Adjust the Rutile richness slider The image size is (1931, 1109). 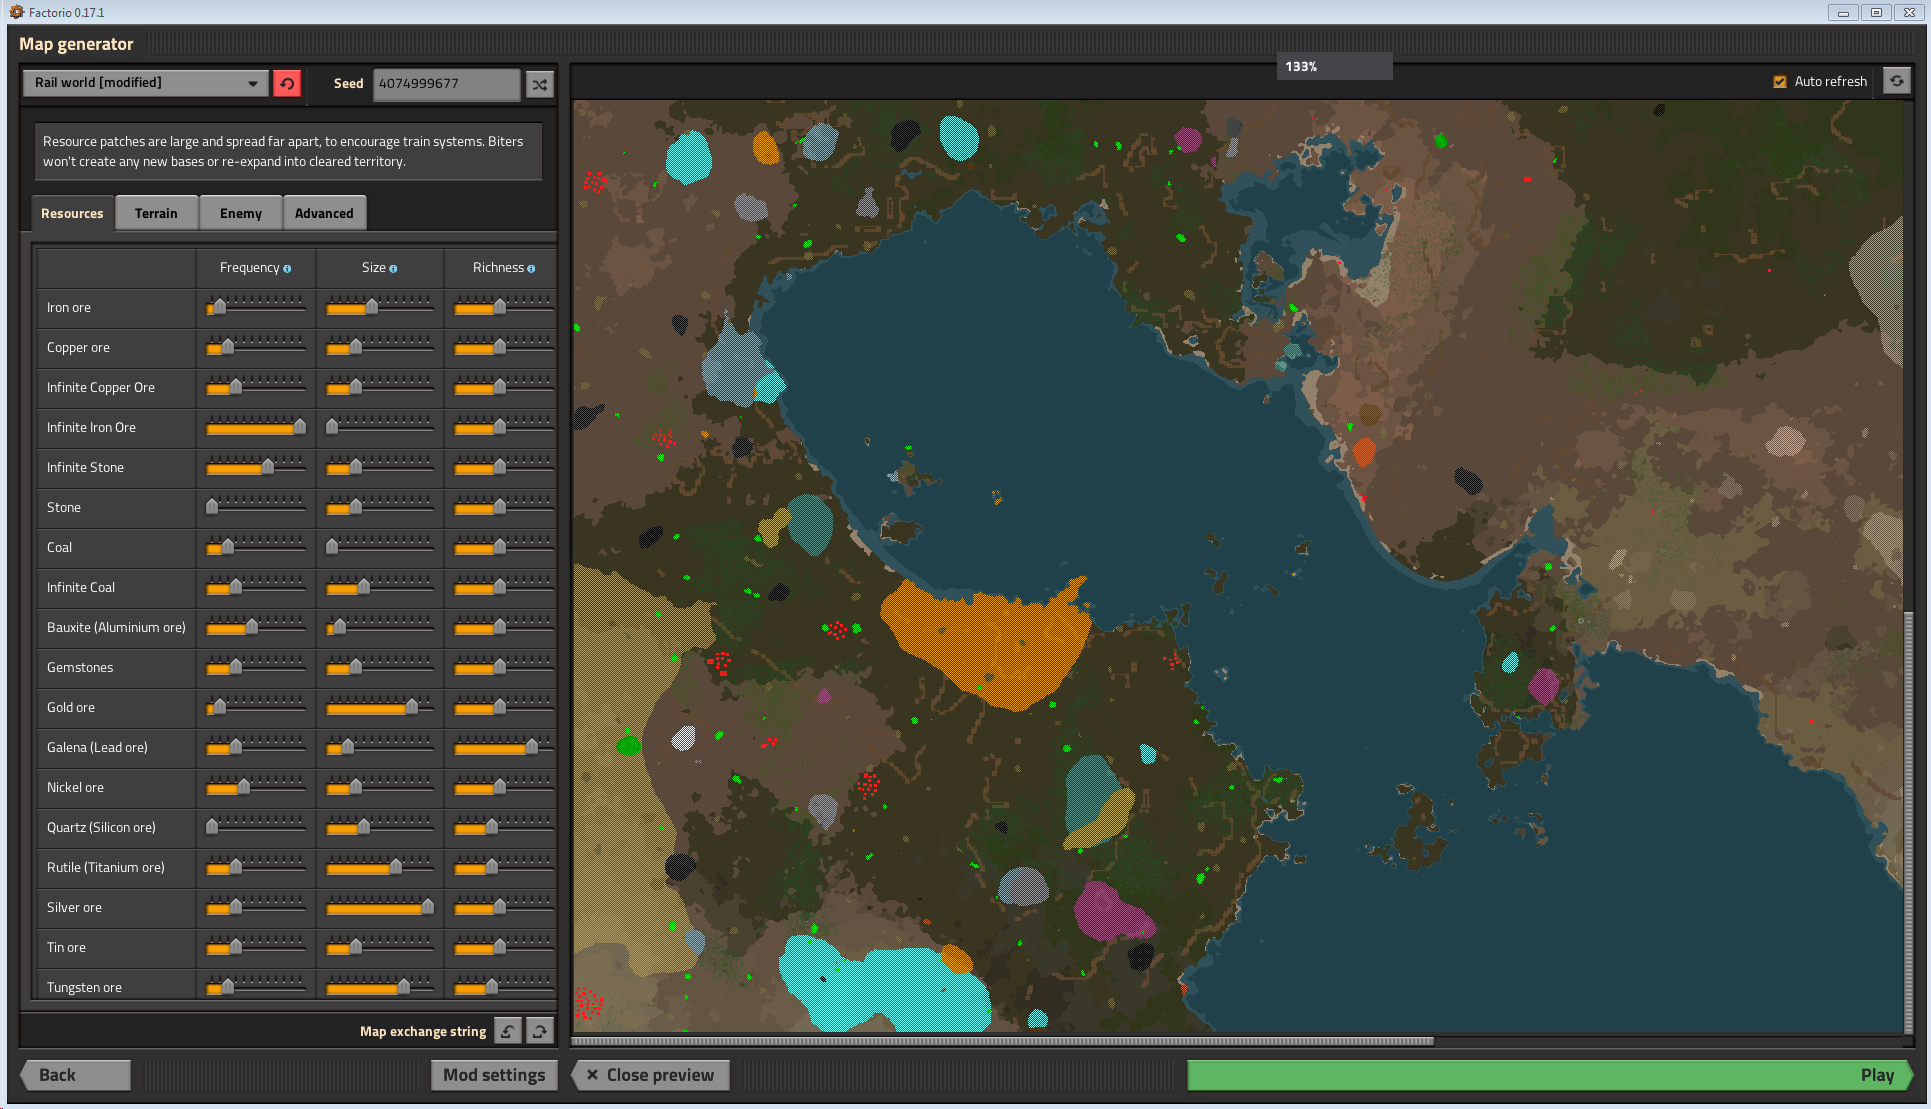503,867
